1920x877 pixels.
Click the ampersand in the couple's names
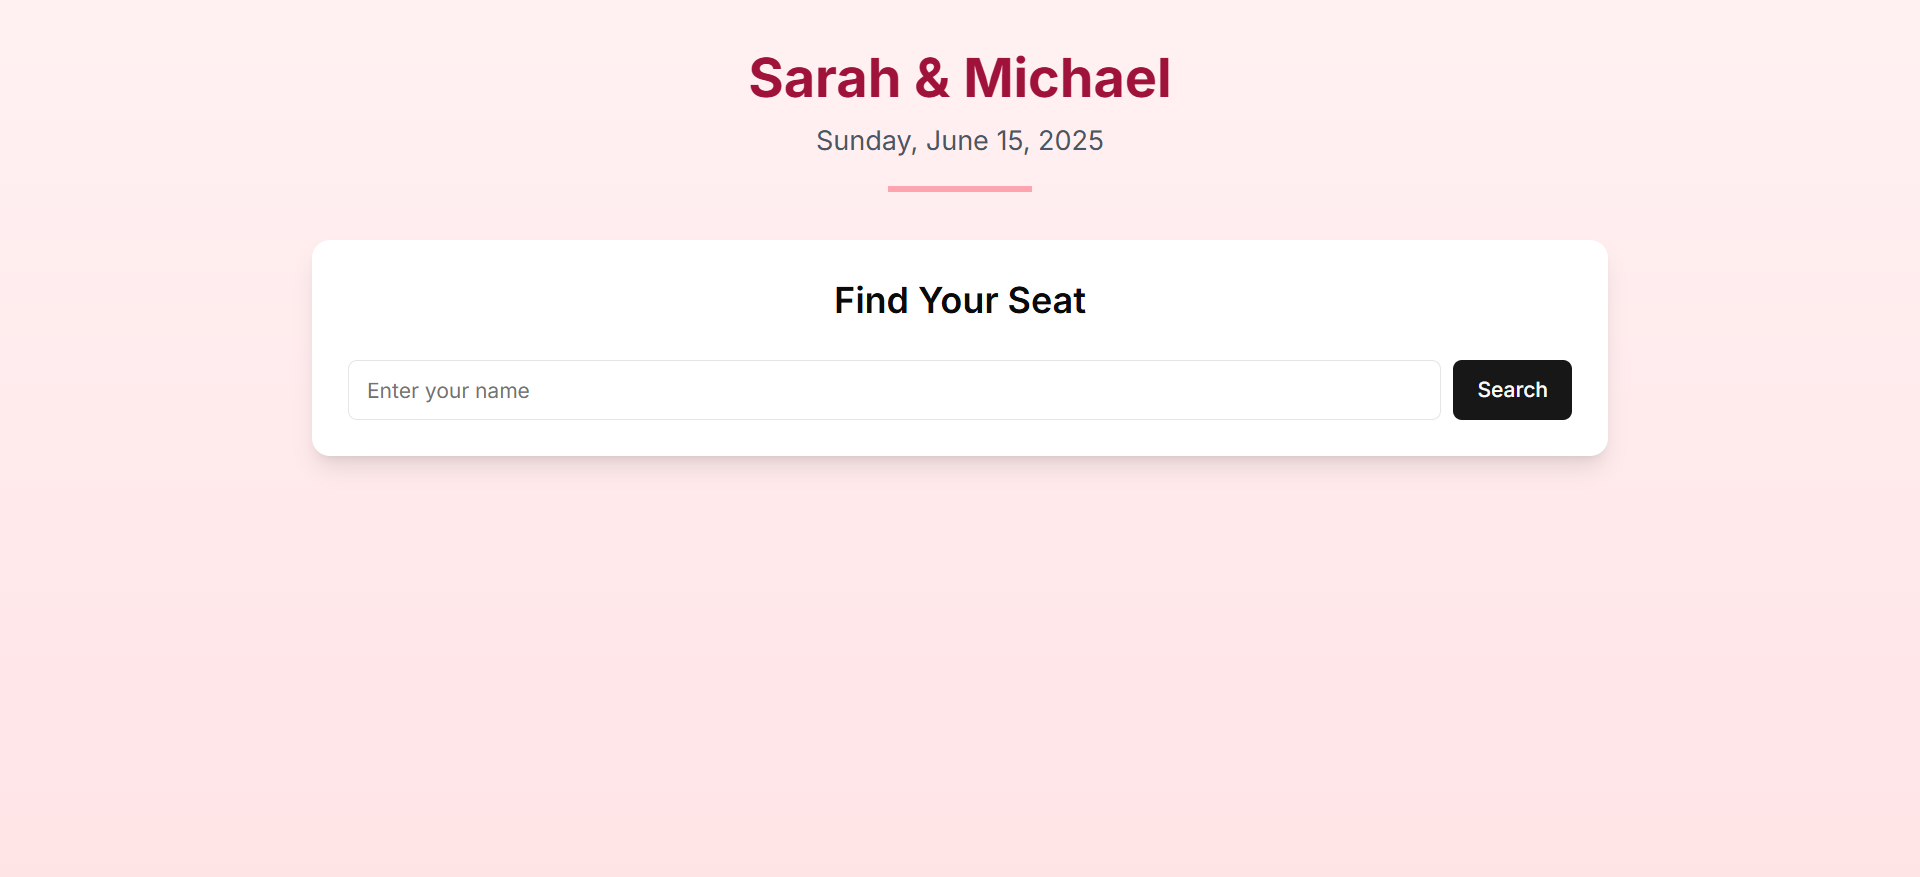(x=931, y=78)
